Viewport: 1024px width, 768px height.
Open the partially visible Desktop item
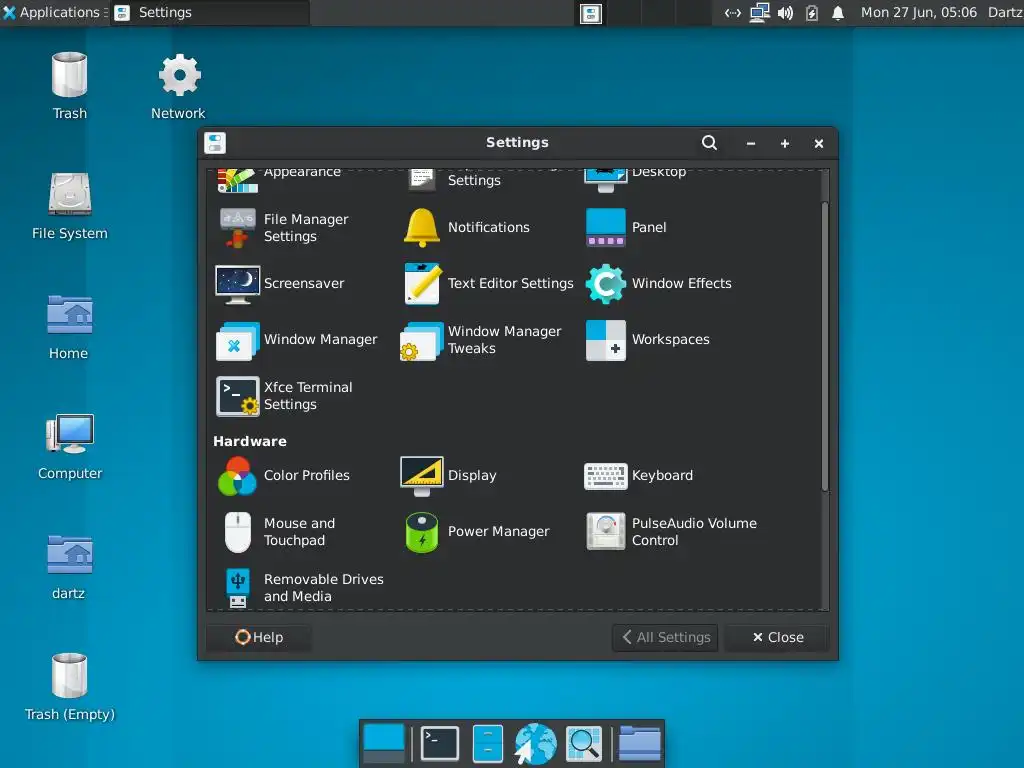pyautogui.click(x=636, y=178)
